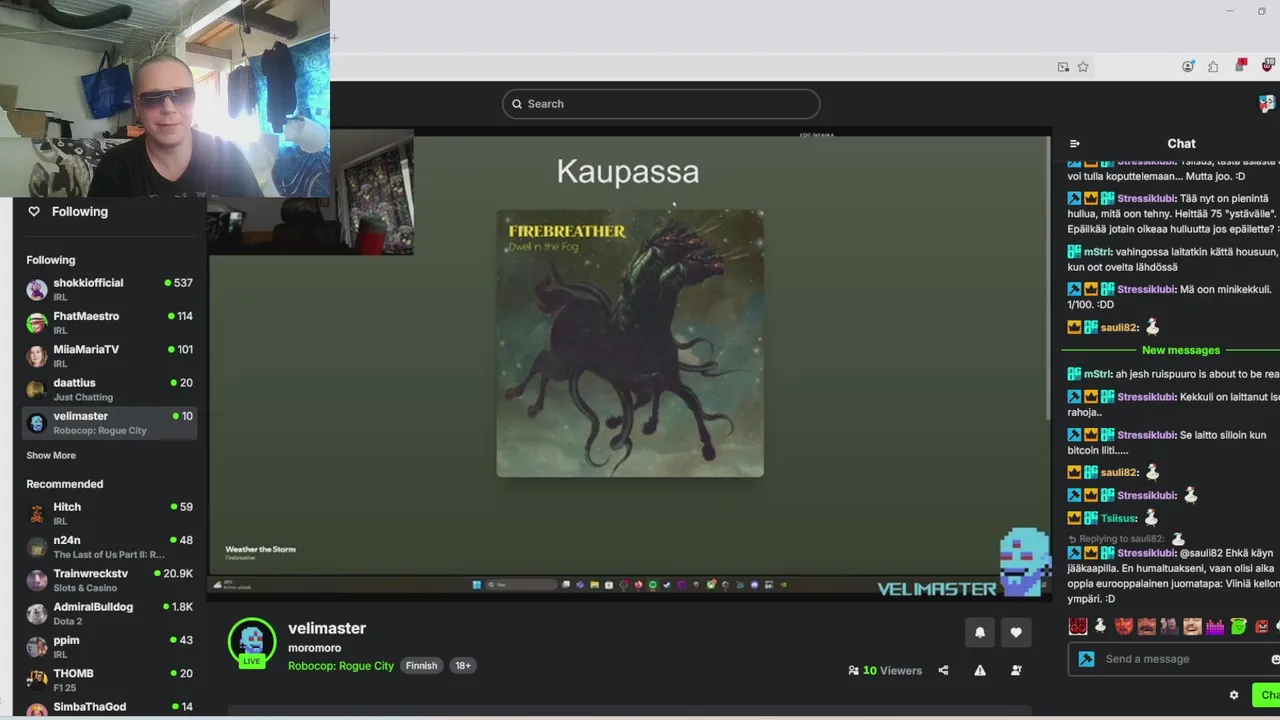The height and width of the screenshot is (720, 1280).
Task: Click the 'moromoro' stream title
Action: 314,648
